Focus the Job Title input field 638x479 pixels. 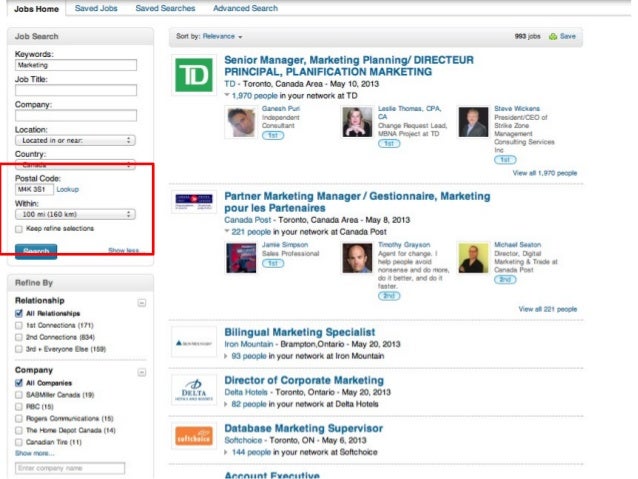point(76,90)
